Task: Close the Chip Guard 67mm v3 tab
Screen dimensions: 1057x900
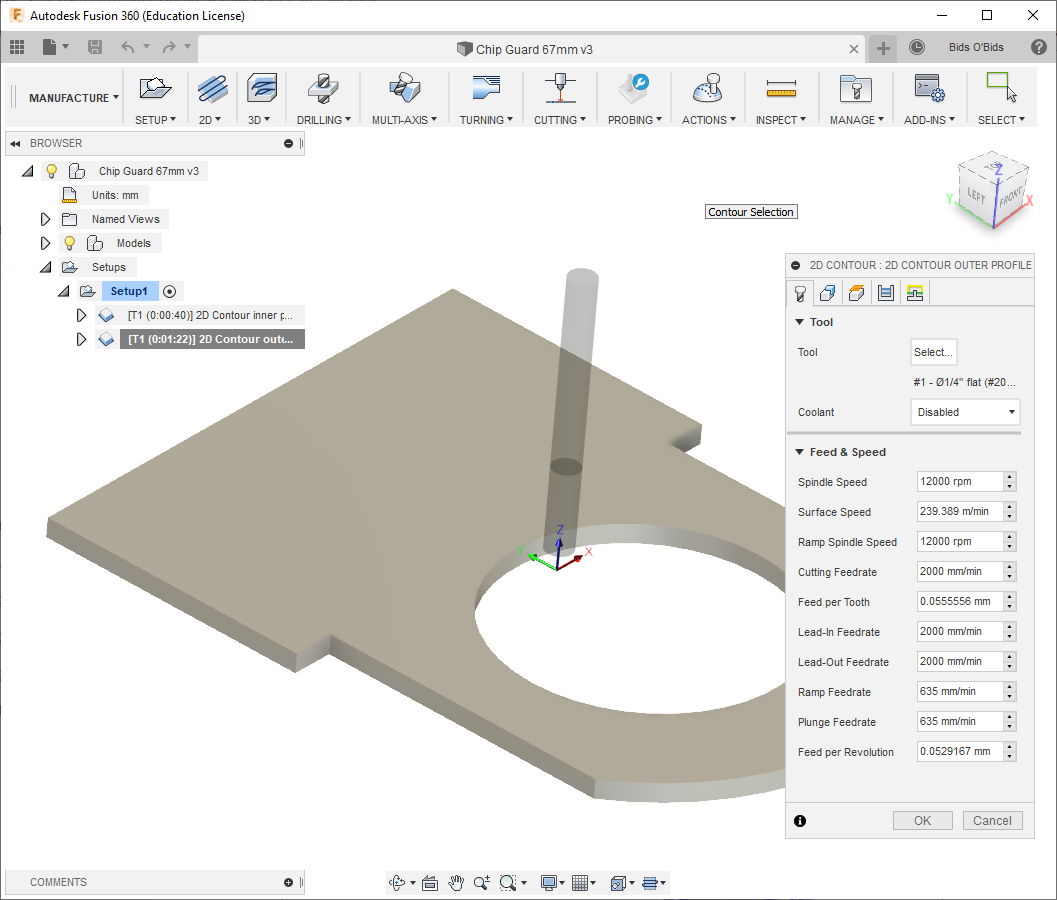Action: [x=853, y=49]
